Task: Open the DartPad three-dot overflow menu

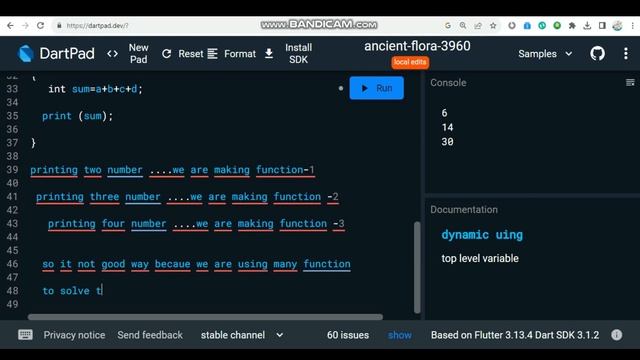Action: click(626, 54)
